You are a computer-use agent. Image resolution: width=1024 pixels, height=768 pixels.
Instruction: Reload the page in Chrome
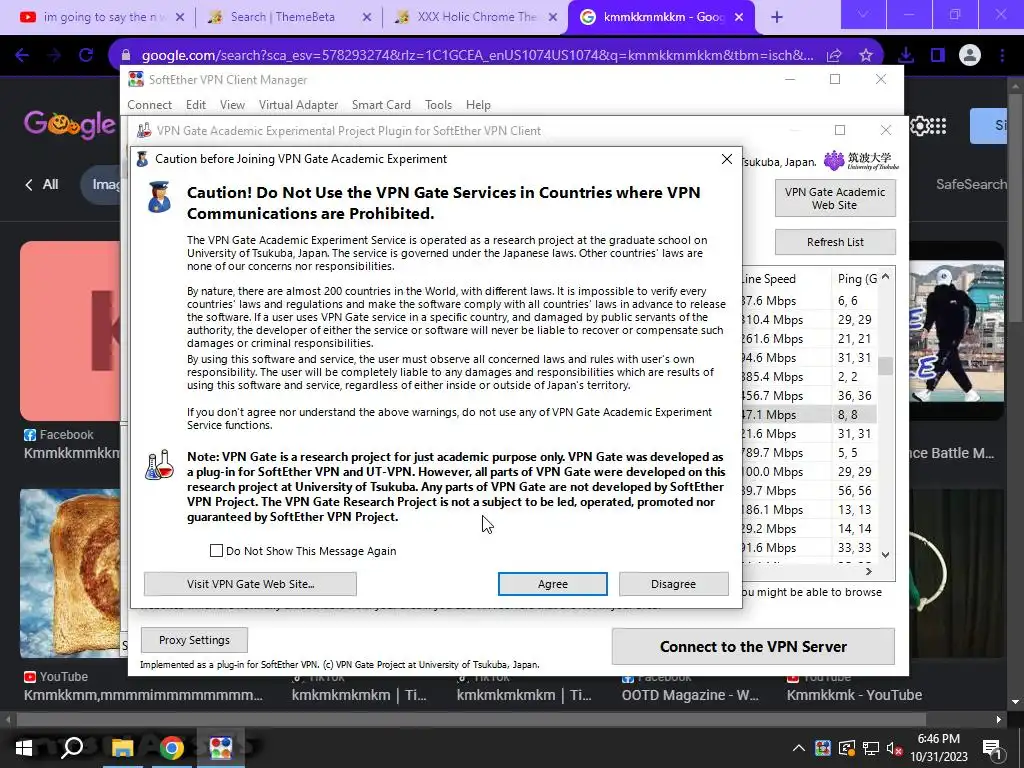86,56
